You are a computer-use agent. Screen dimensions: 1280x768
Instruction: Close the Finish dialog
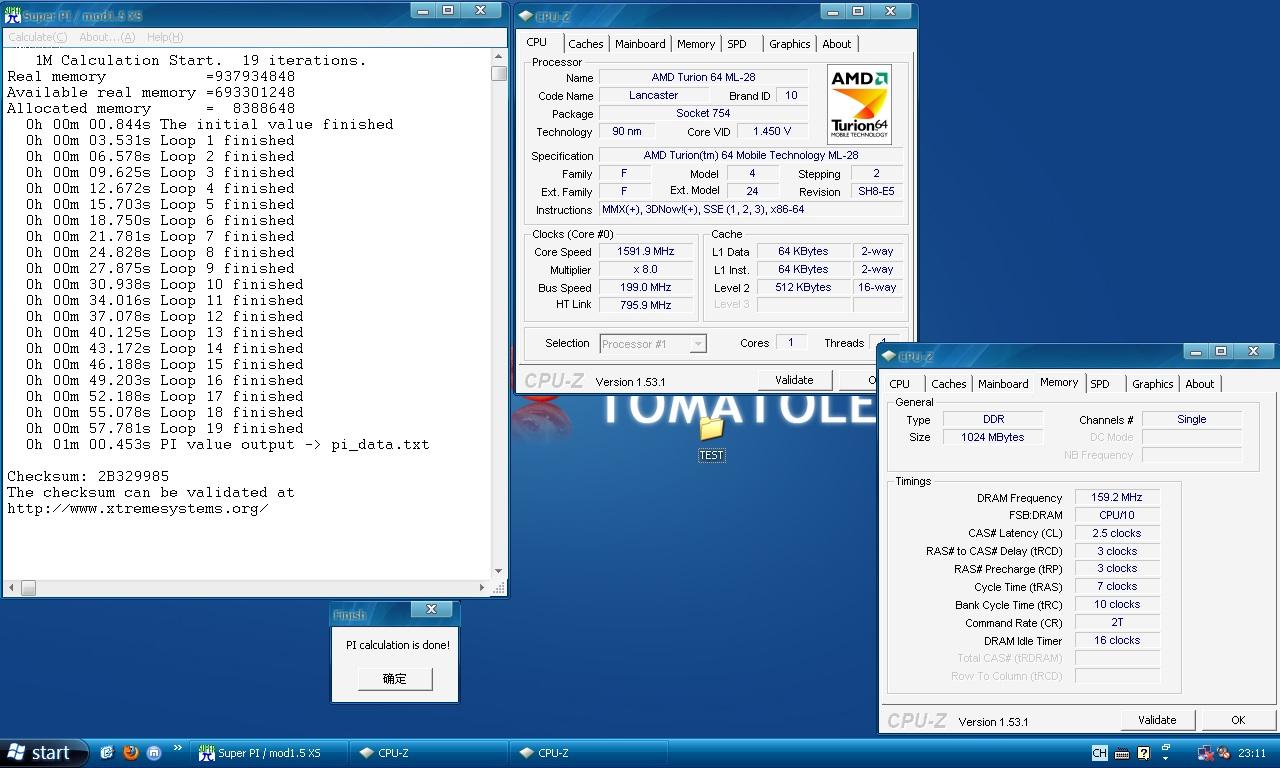coord(431,609)
